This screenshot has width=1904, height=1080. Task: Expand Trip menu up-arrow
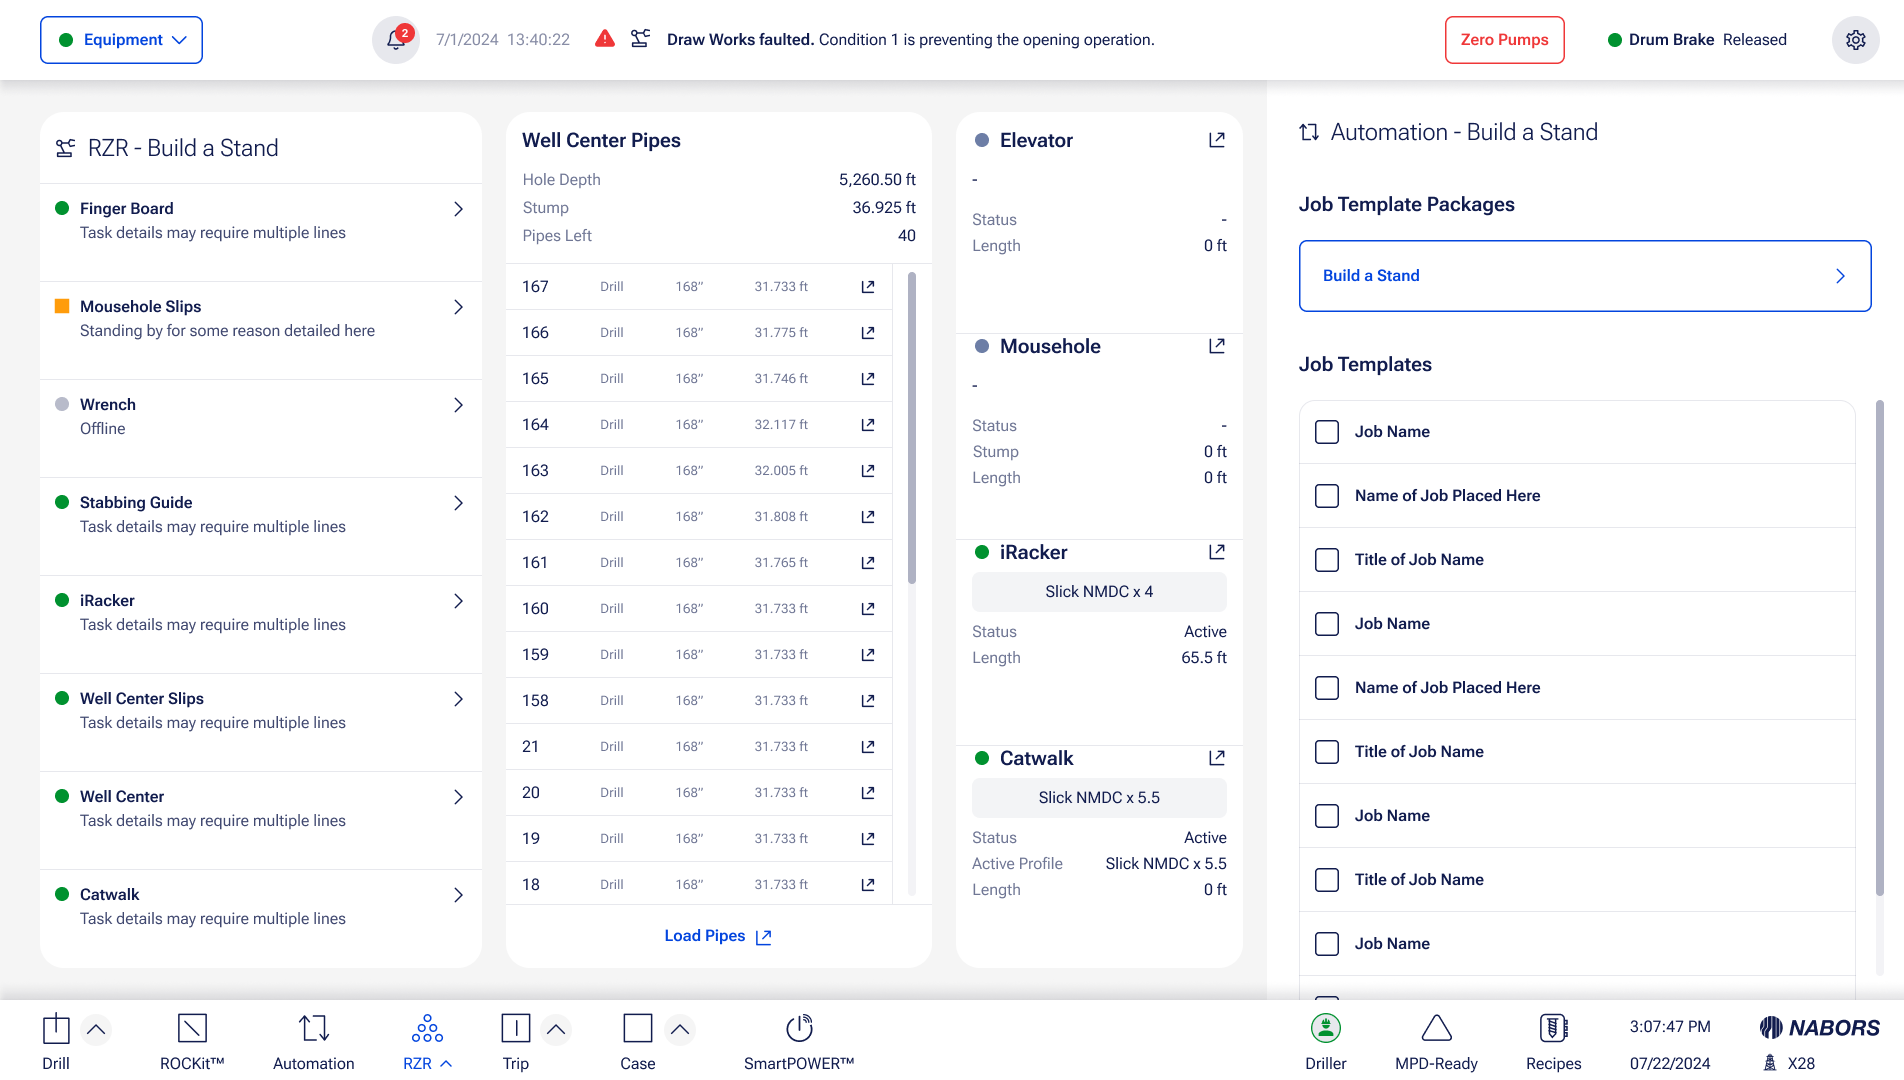(556, 1029)
